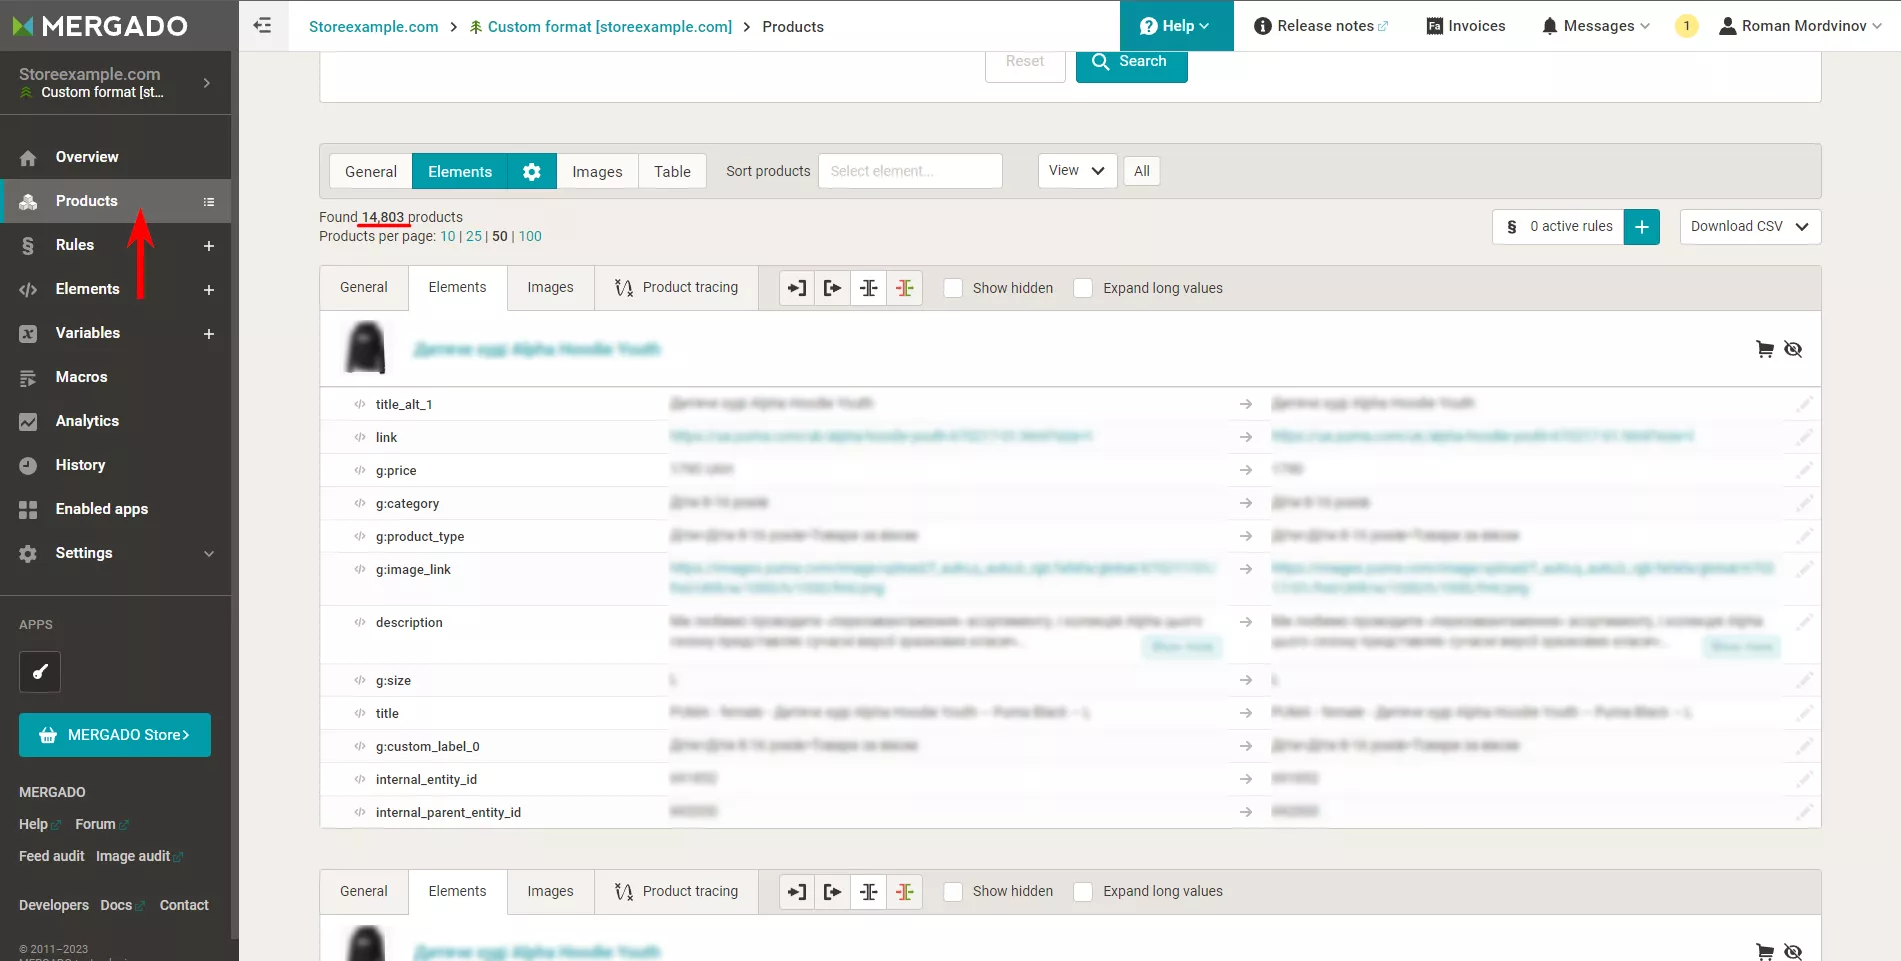1901x961 pixels.
Task: Expand the Messages dropdown
Action: [x=1596, y=26]
